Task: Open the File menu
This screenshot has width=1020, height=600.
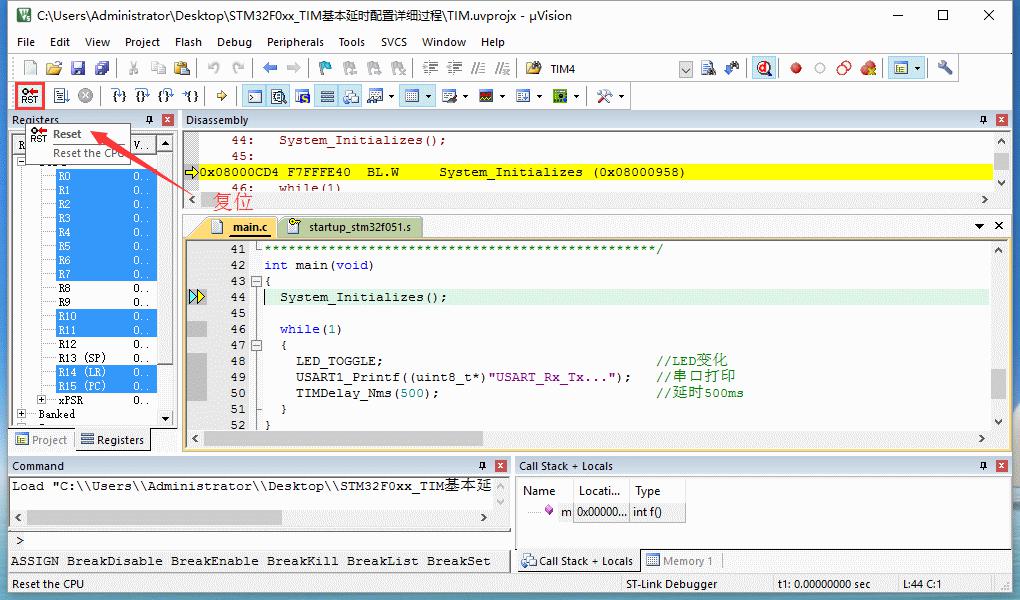Action: (x=26, y=42)
